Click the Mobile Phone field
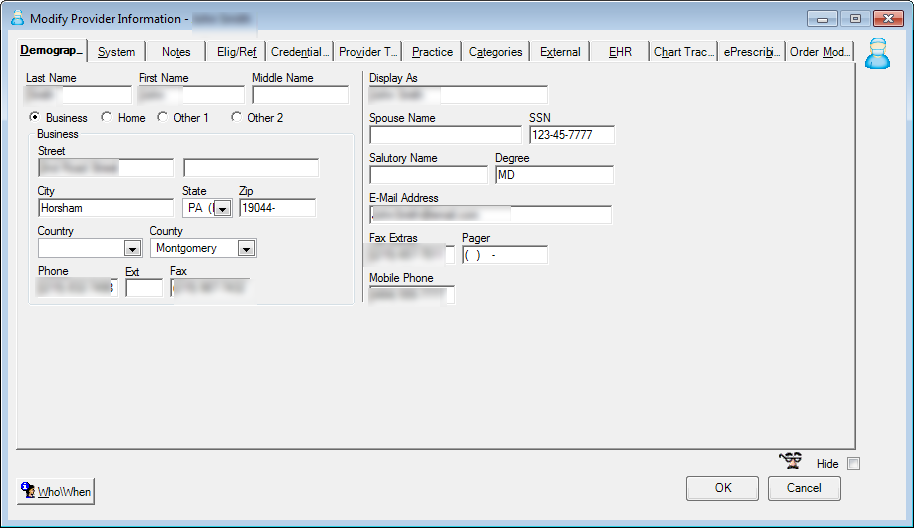 [412, 295]
